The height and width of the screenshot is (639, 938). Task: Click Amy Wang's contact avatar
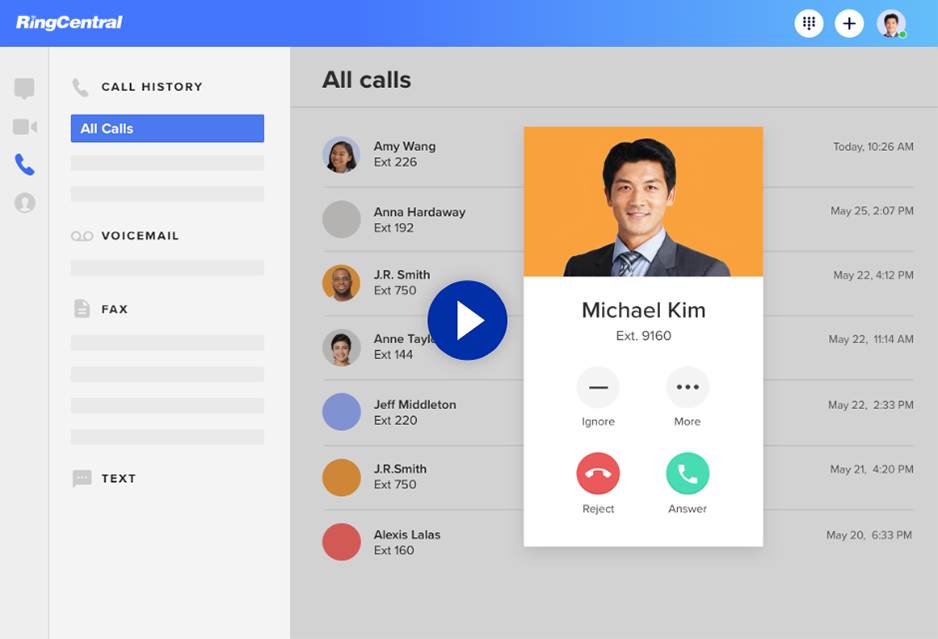click(x=341, y=154)
